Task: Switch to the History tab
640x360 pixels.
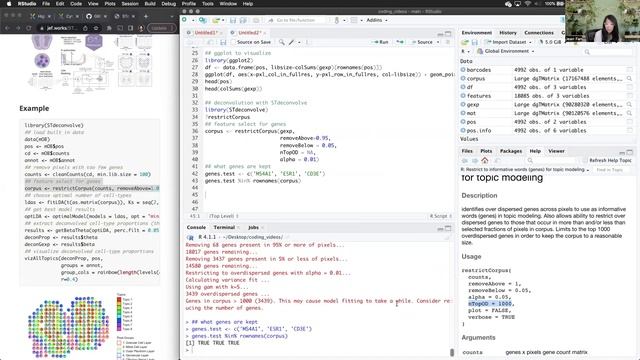Action: (x=508, y=33)
